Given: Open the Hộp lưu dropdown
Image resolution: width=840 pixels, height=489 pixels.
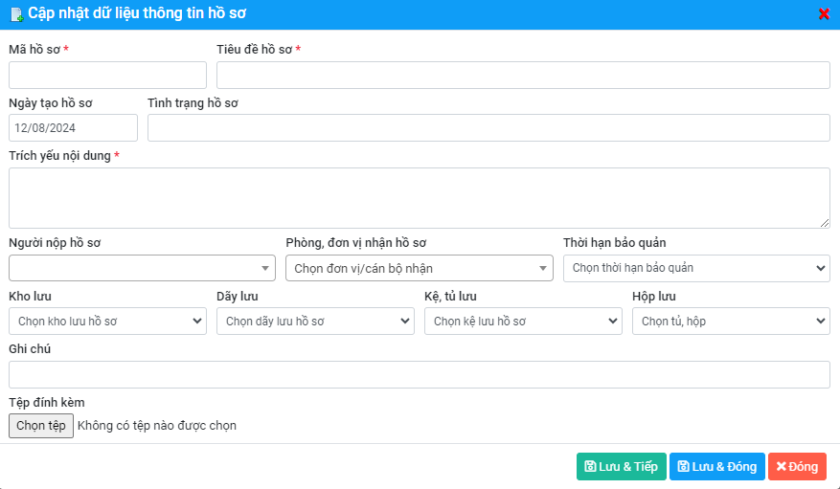Looking at the screenshot, I should (x=731, y=321).
